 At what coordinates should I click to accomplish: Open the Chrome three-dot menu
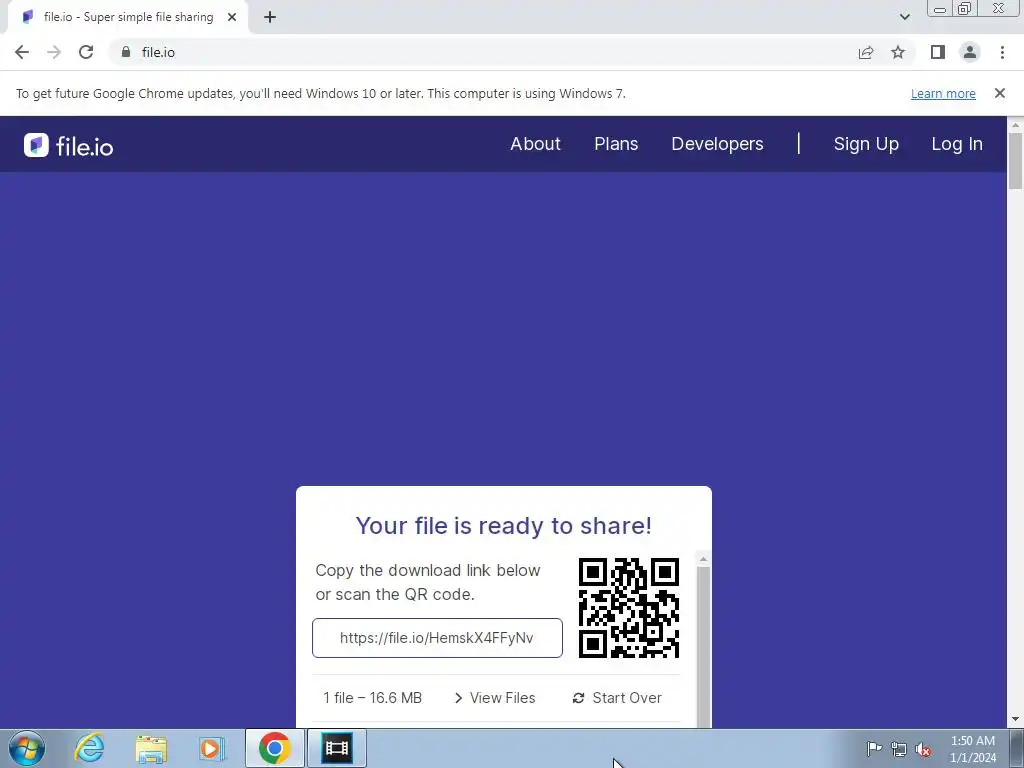[x=1002, y=52]
